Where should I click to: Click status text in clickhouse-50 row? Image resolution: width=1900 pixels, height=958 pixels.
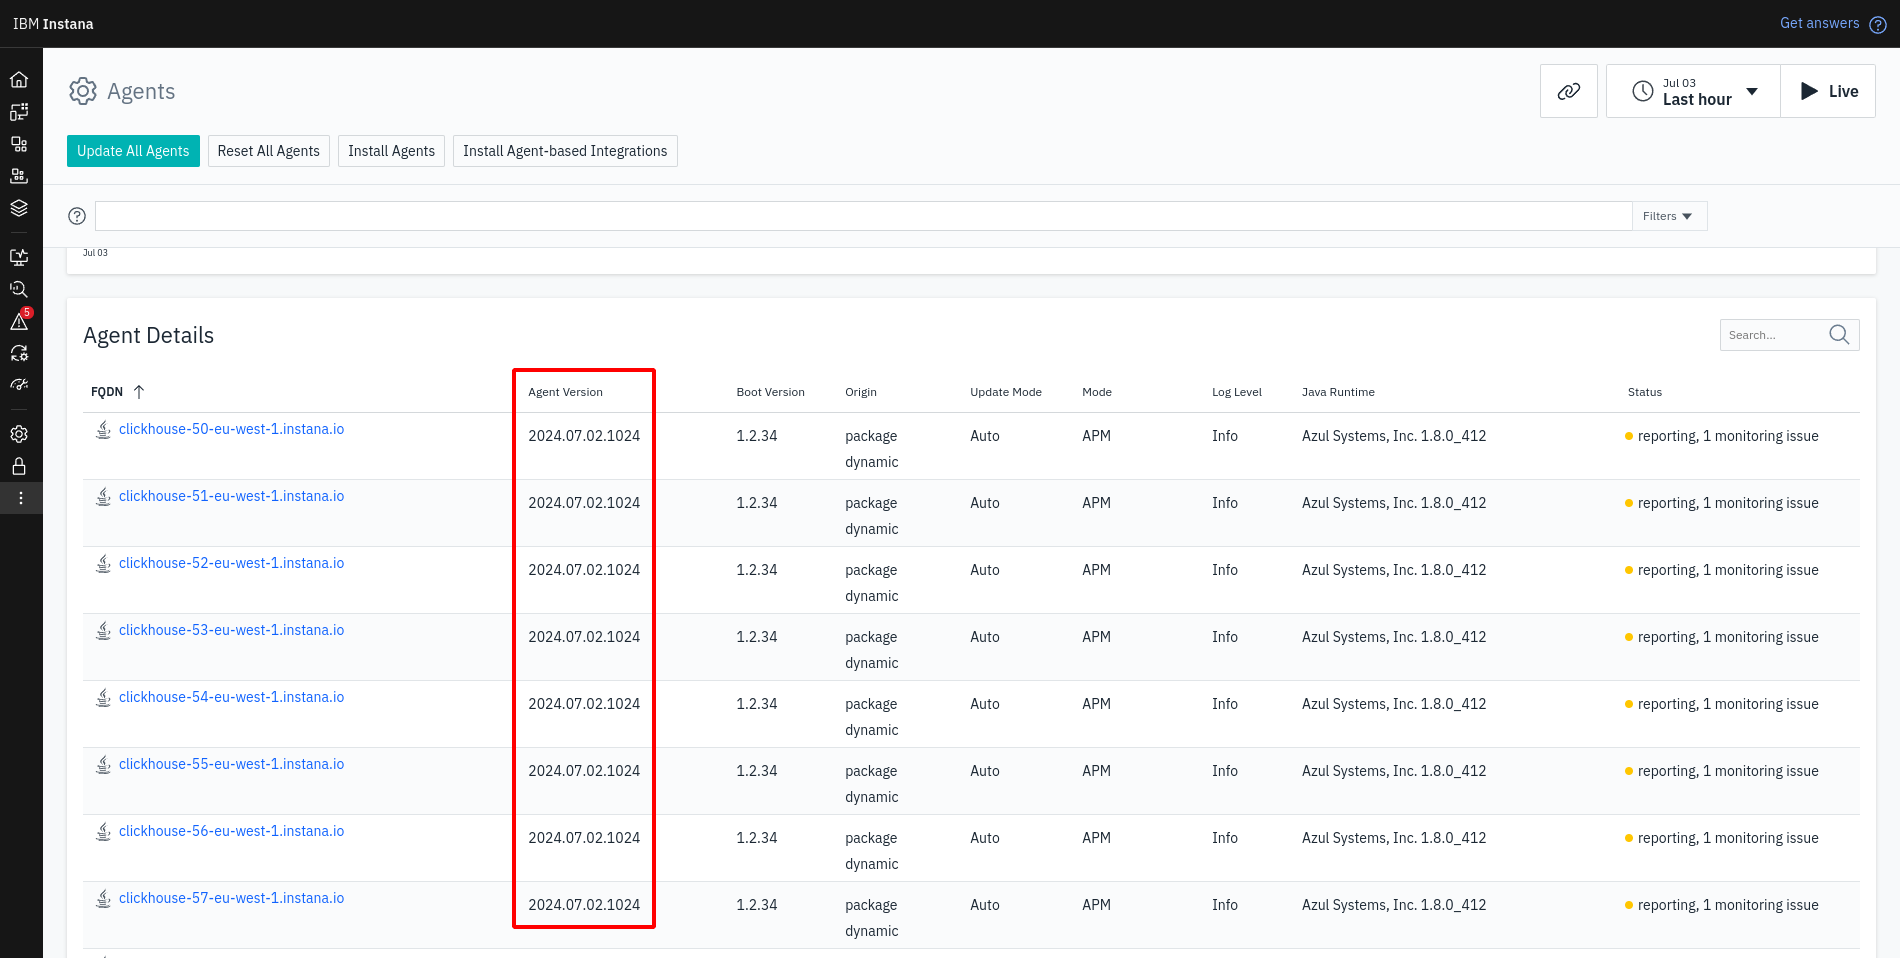(x=1728, y=436)
